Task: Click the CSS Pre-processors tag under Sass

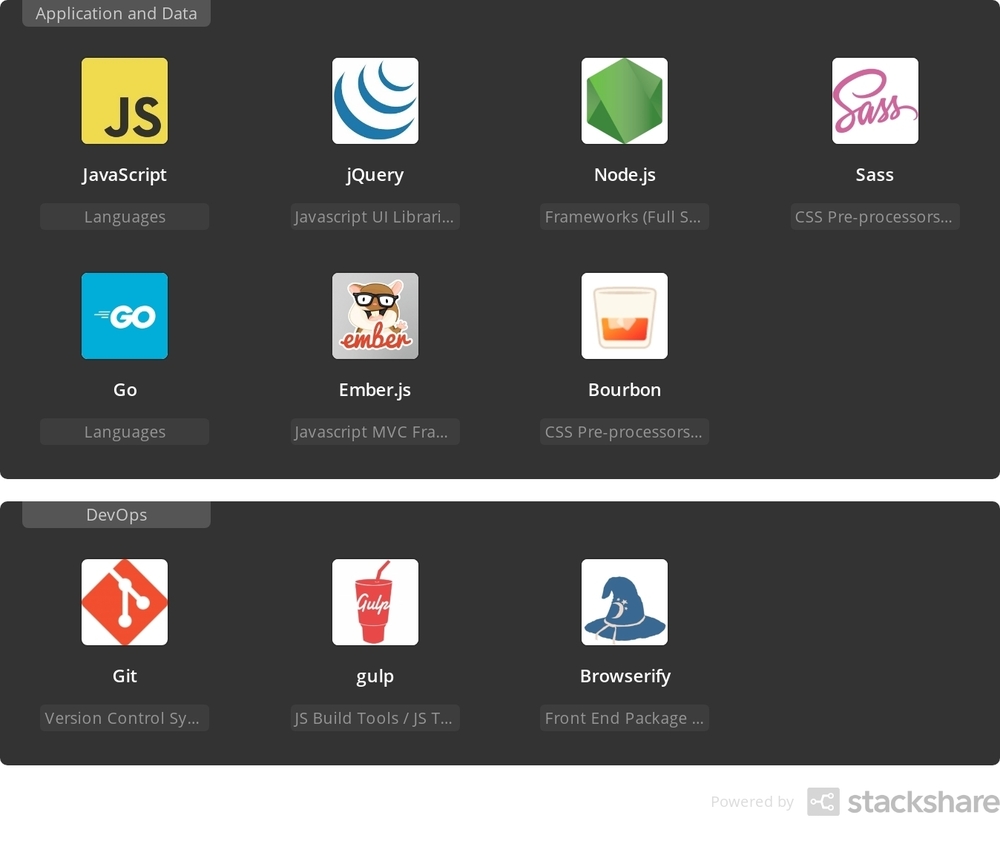Action: pos(874,216)
